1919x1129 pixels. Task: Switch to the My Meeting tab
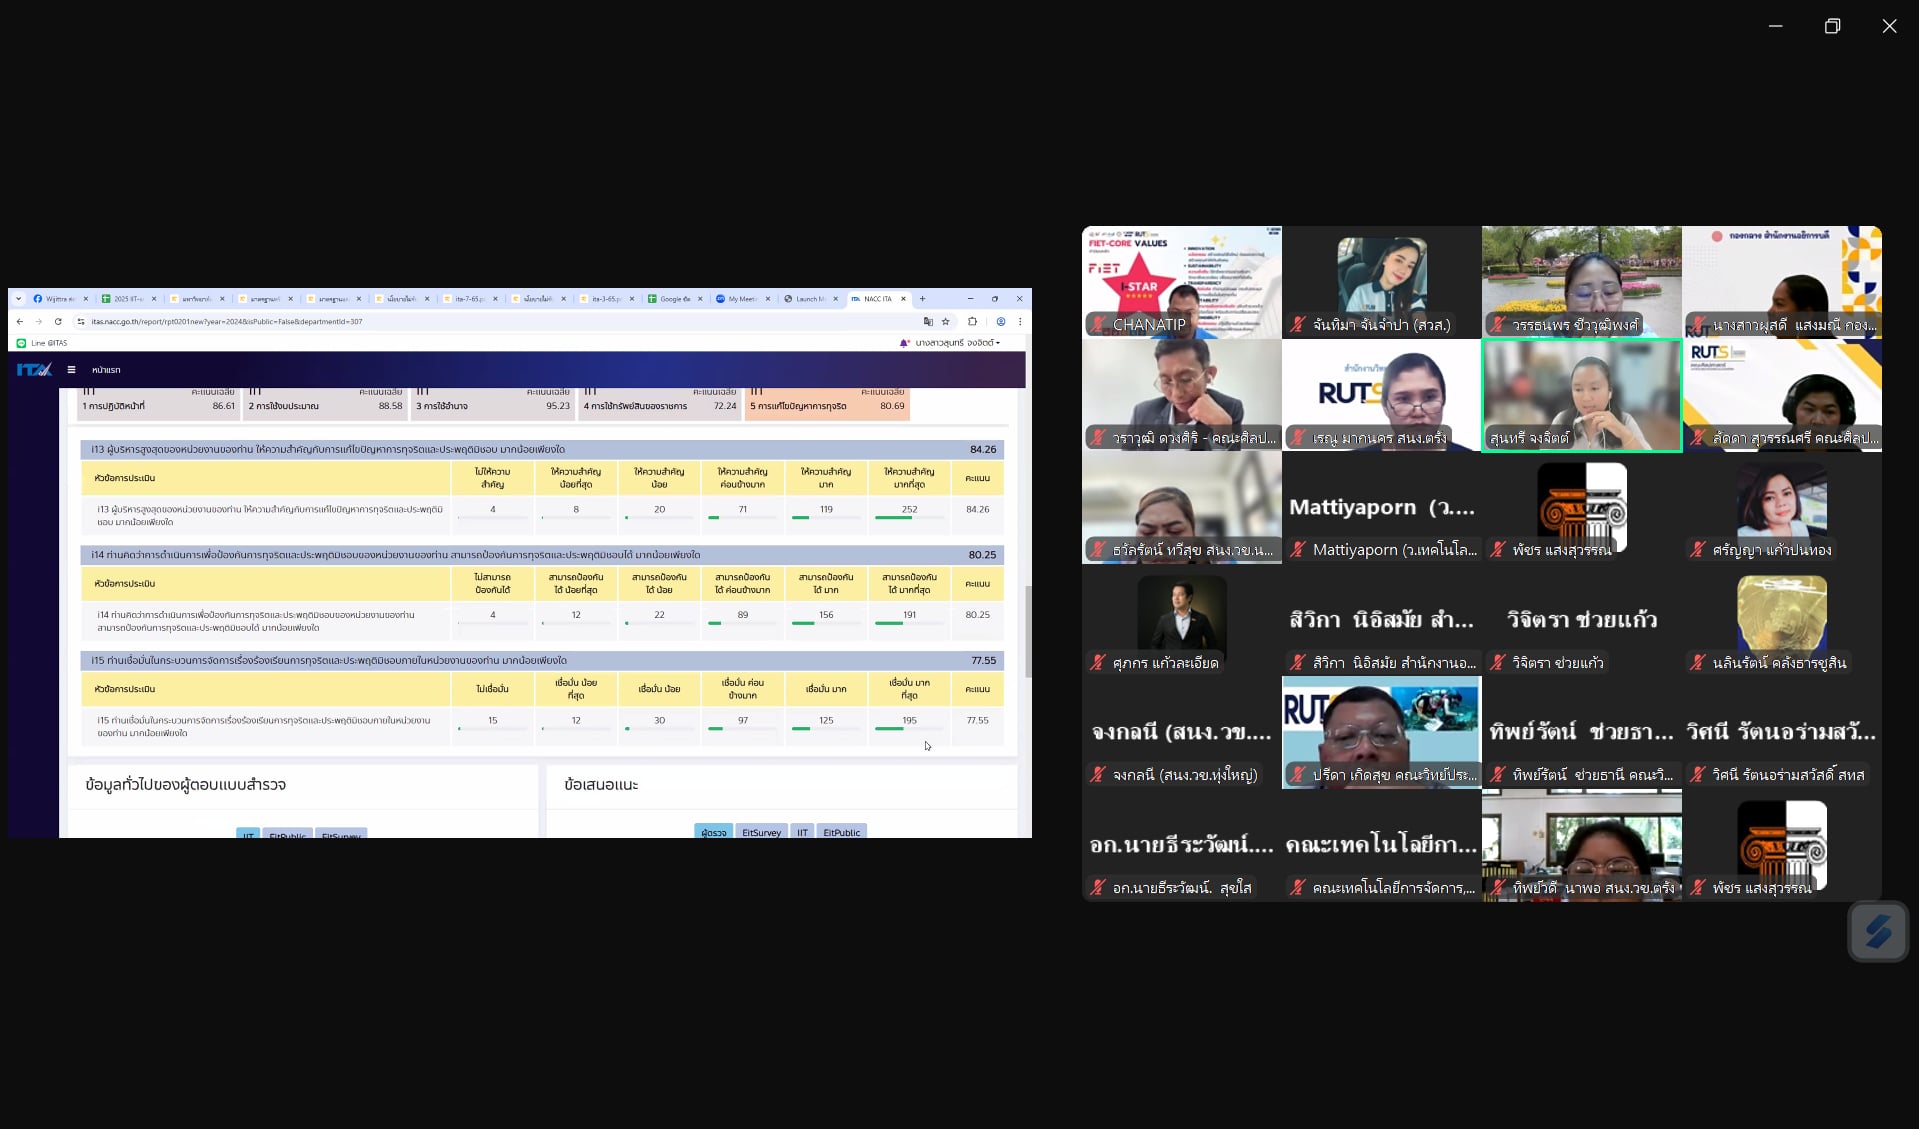pyautogui.click(x=743, y=299)
